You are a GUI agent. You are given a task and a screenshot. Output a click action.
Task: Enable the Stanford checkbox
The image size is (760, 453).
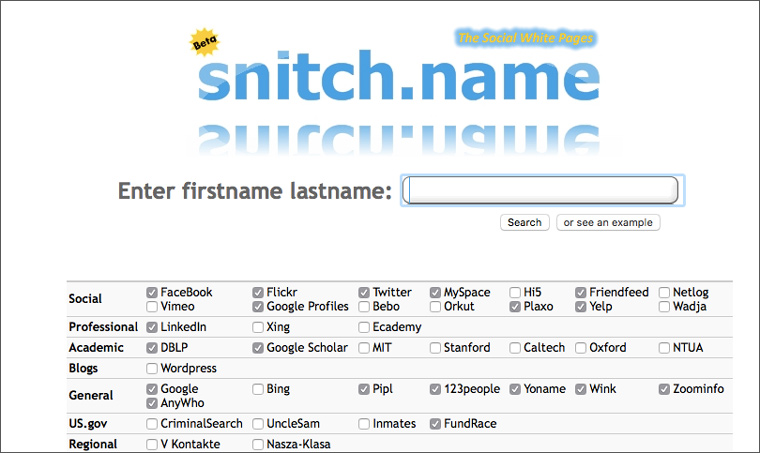tap(435, 348)
